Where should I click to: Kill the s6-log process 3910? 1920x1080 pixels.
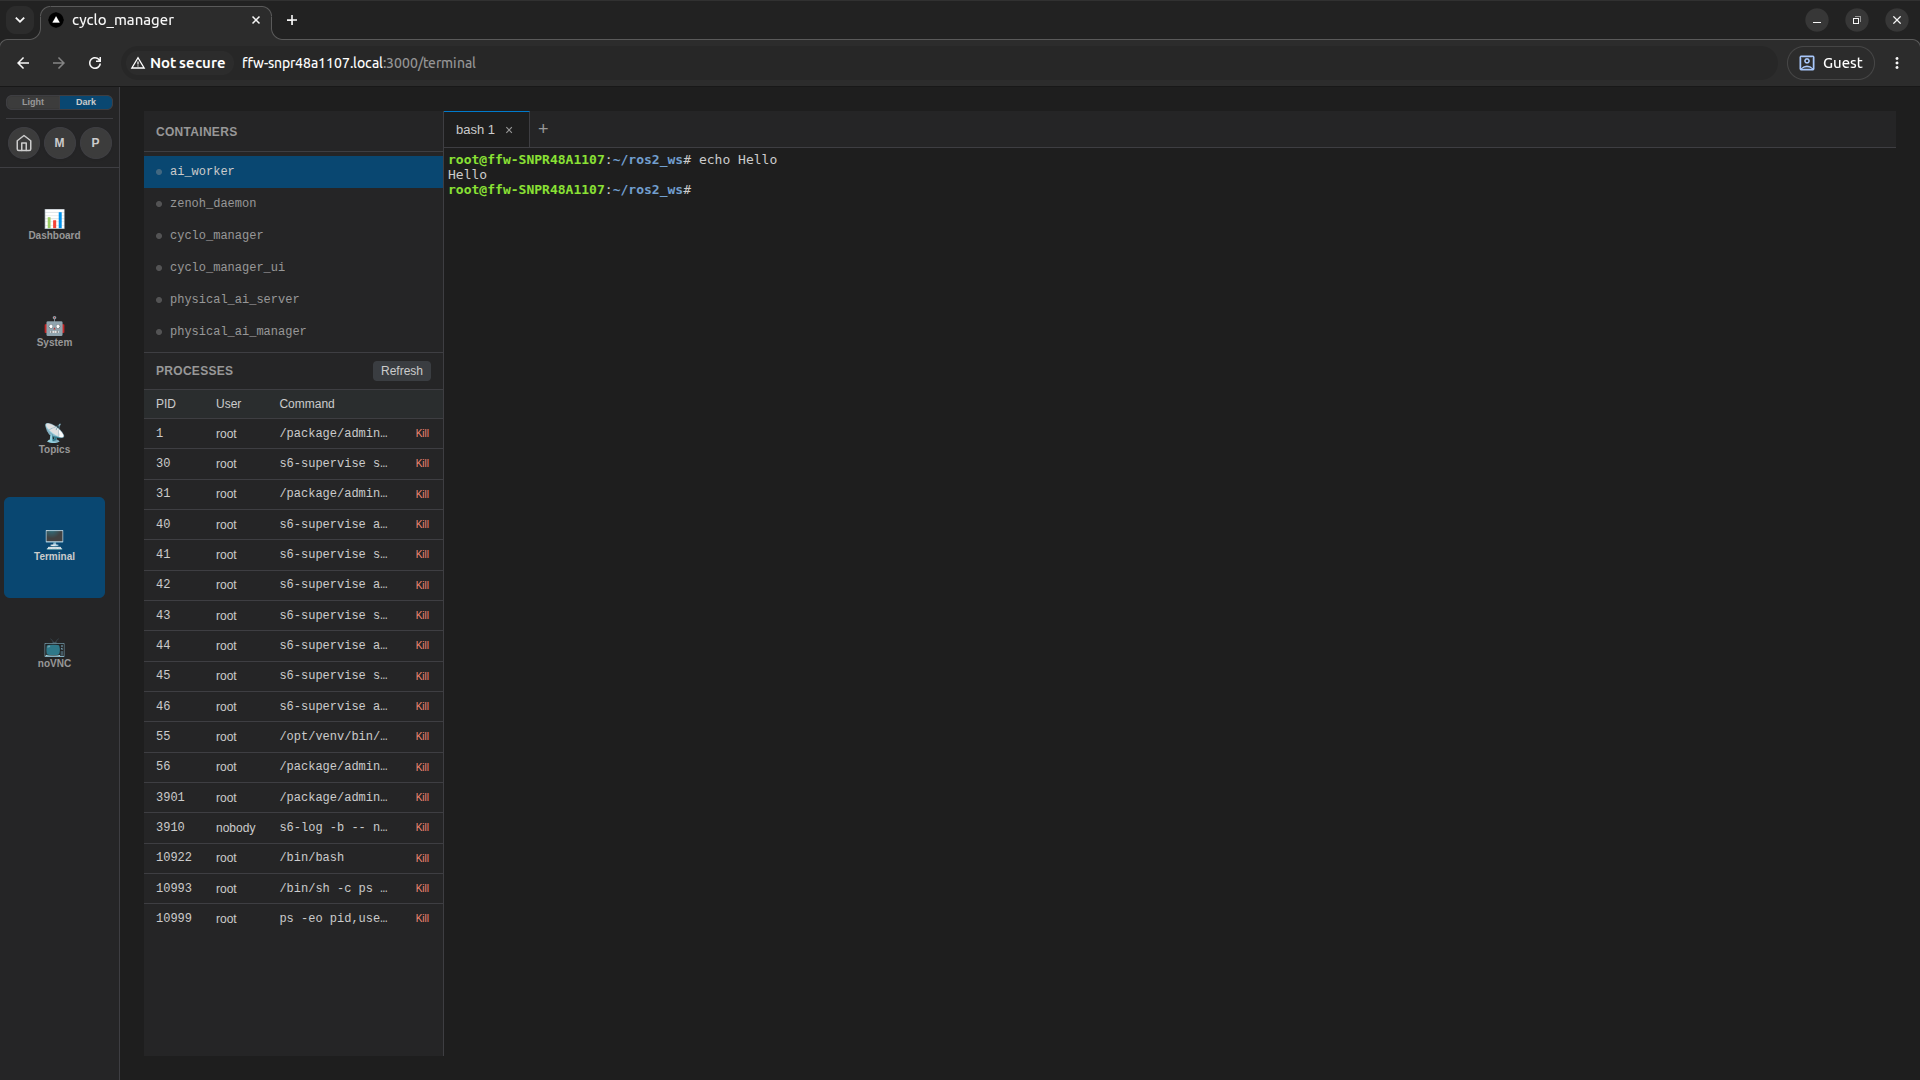coord(422,828)
